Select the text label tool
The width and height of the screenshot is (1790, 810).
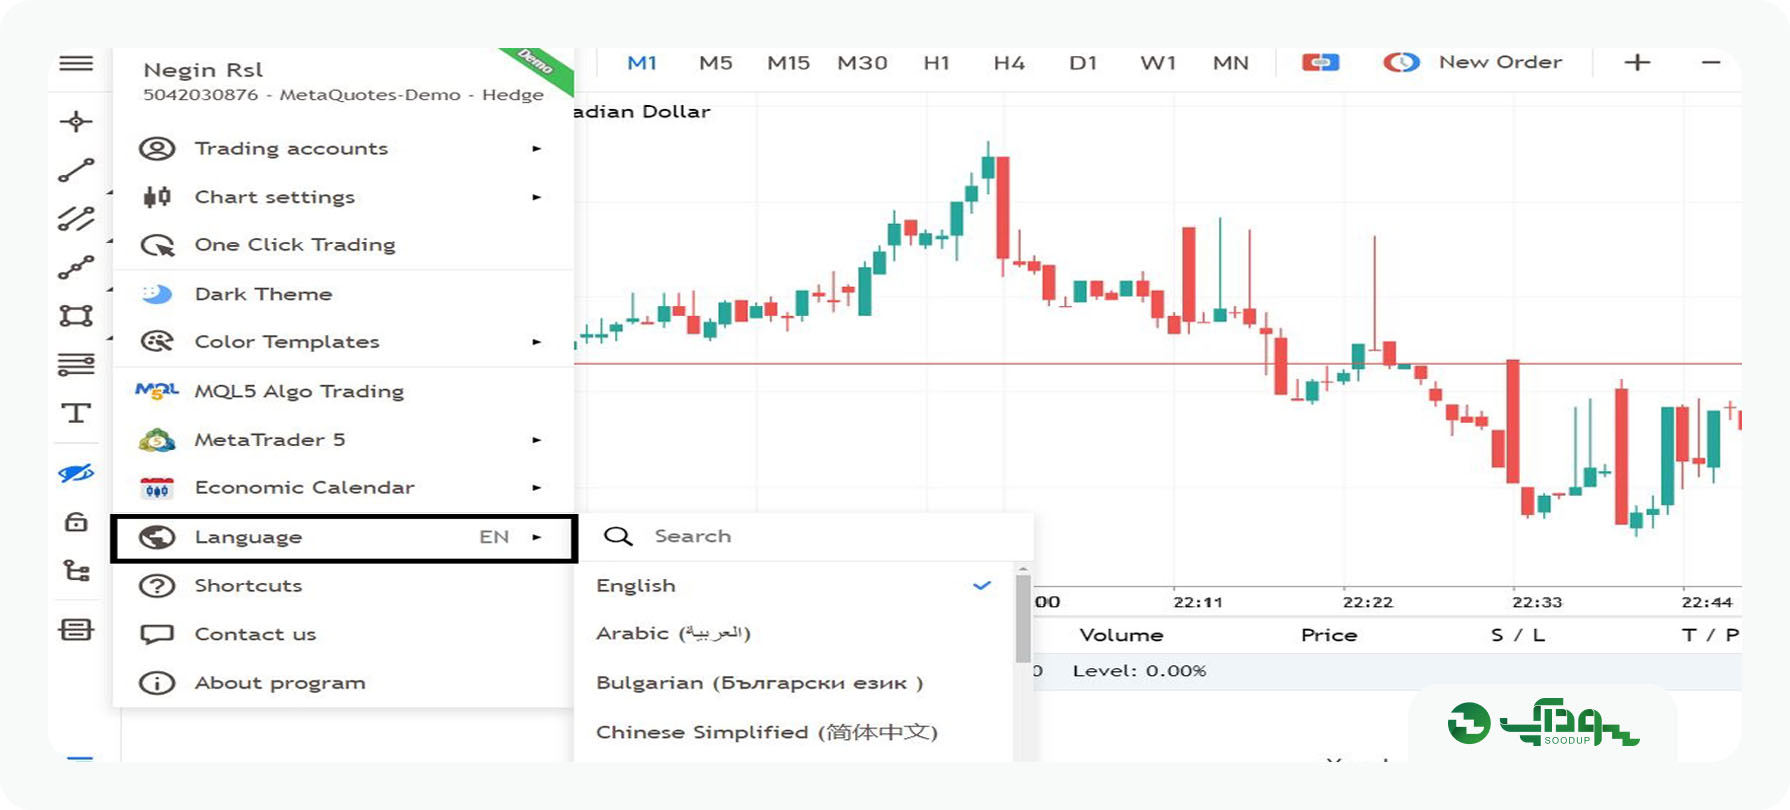[x=76, y=413]
